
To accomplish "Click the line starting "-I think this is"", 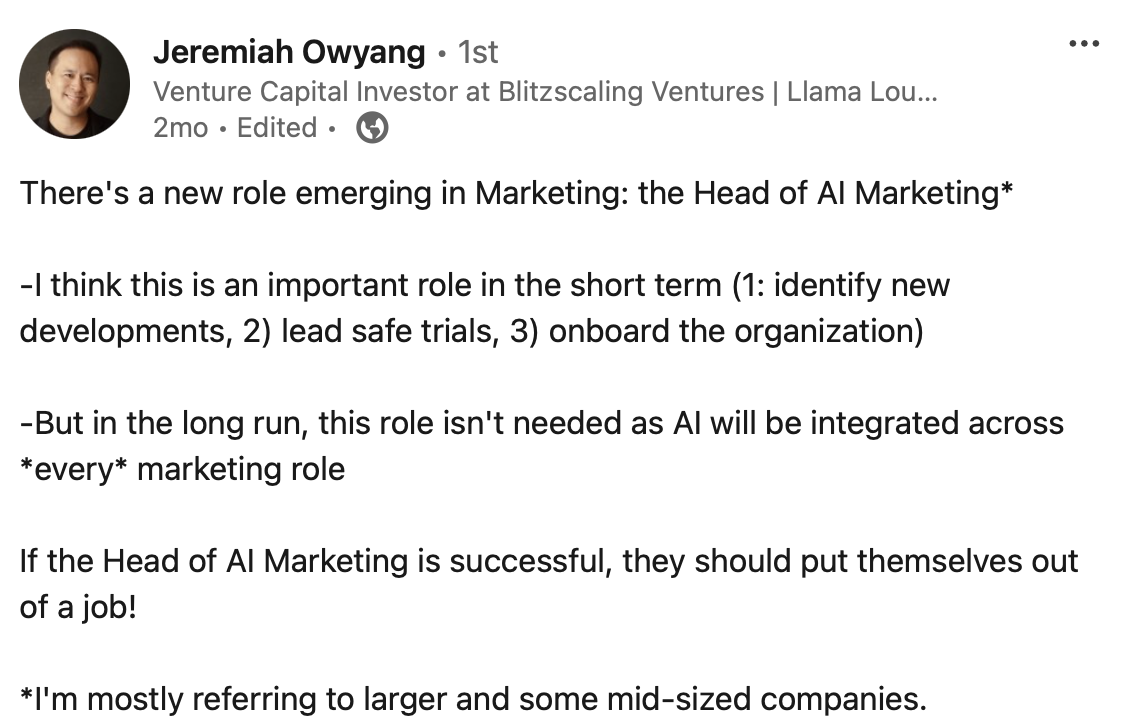I will coord(485,285).
